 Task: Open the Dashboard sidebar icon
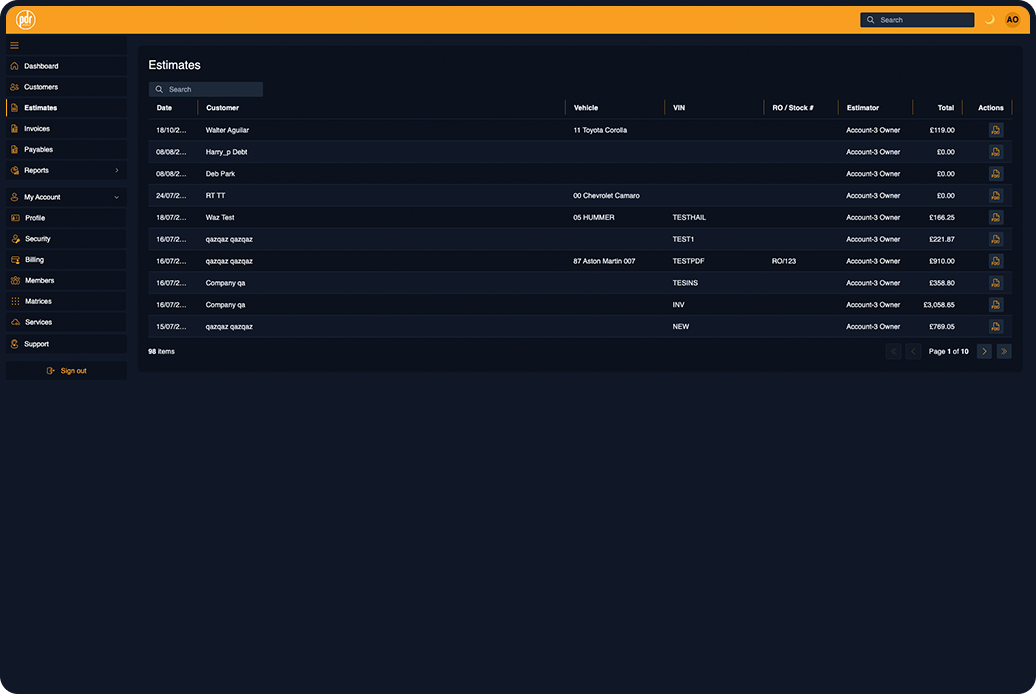14,66
